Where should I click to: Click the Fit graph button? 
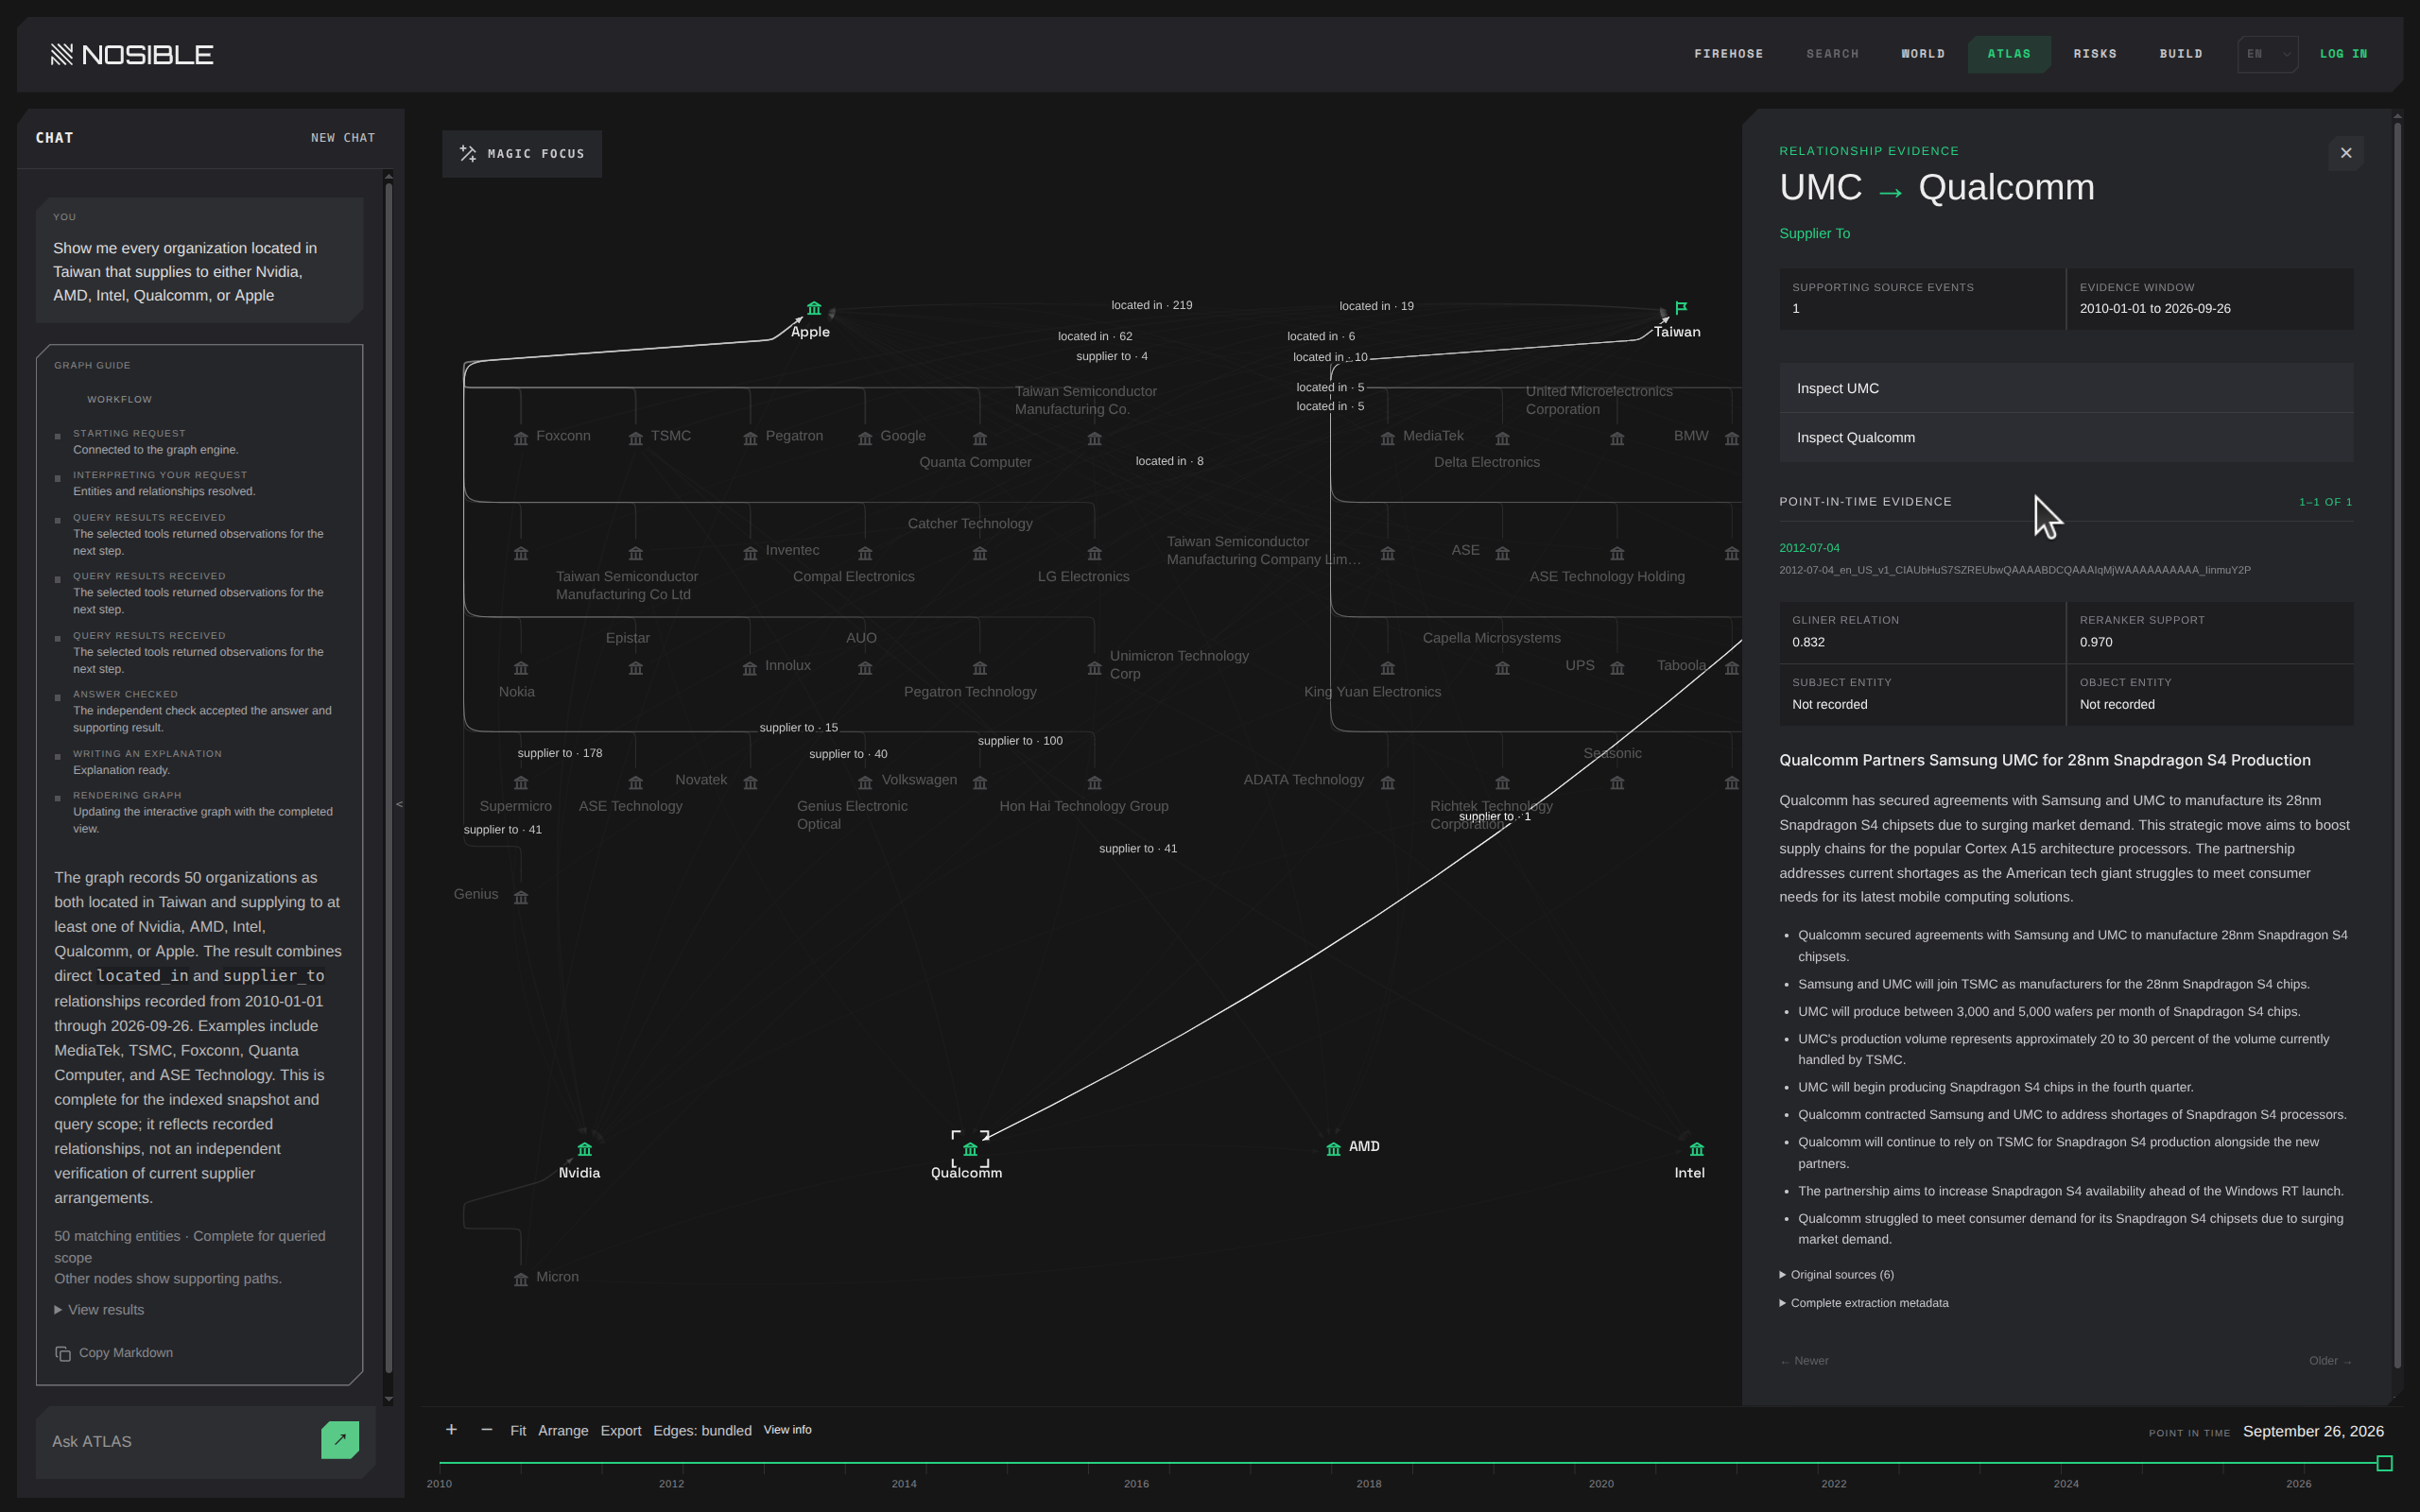(x=518, y=1431)
